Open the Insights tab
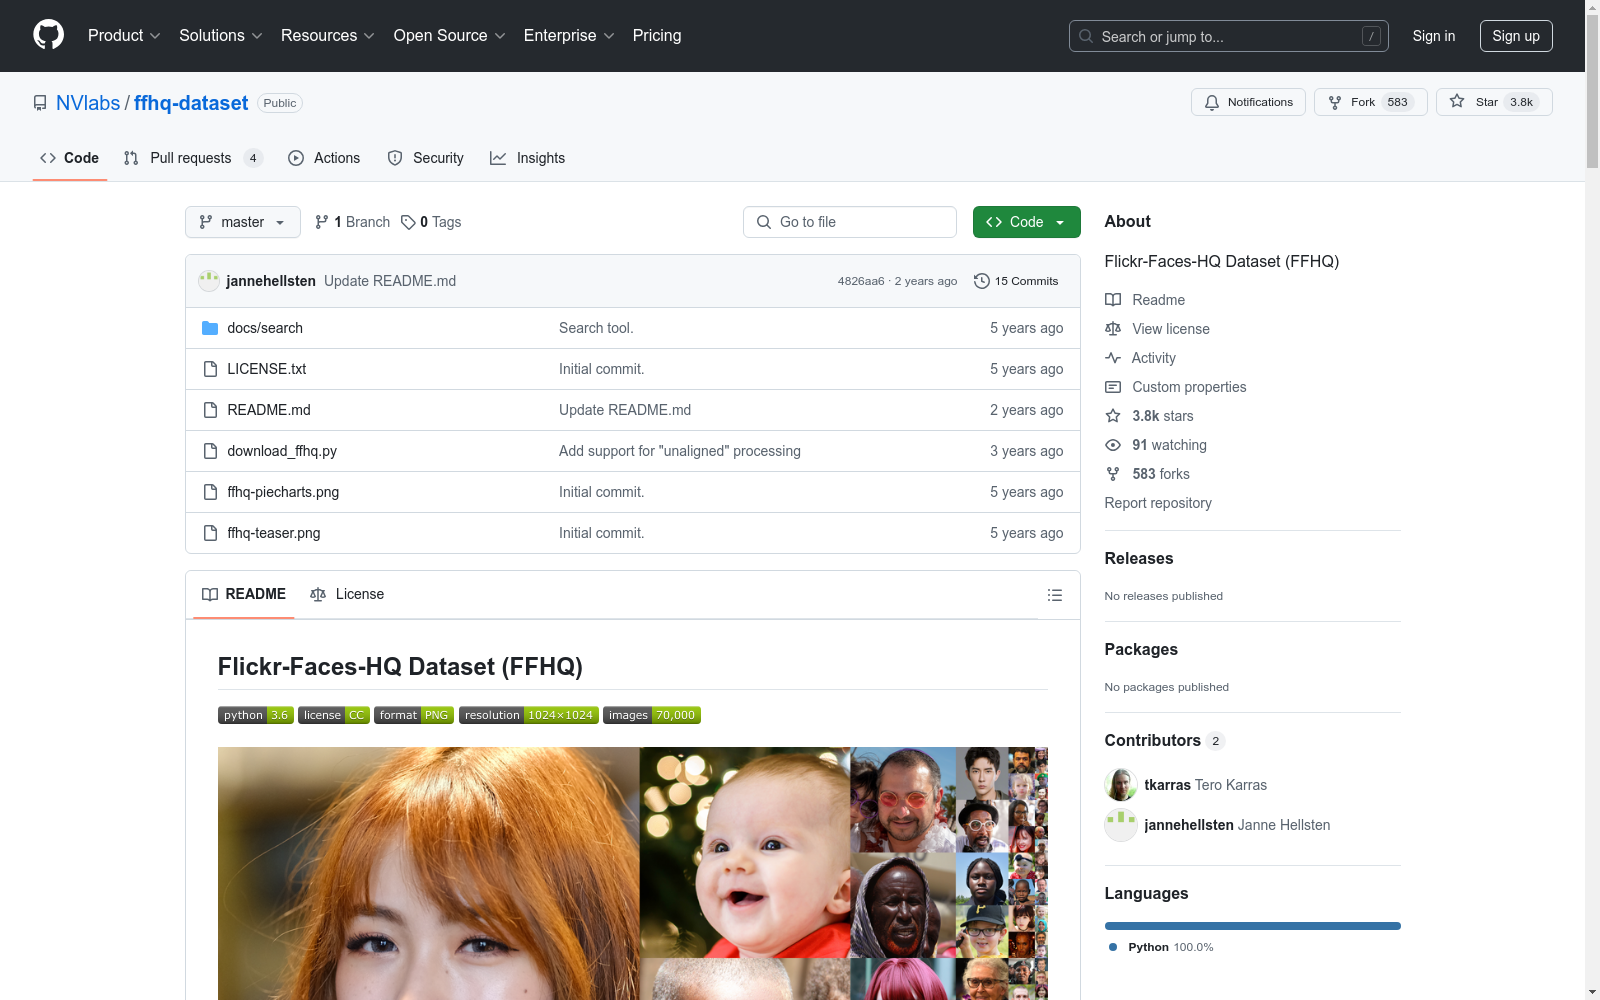The height and width of the screenshot is (1000, 1600). tap(528, 158)
